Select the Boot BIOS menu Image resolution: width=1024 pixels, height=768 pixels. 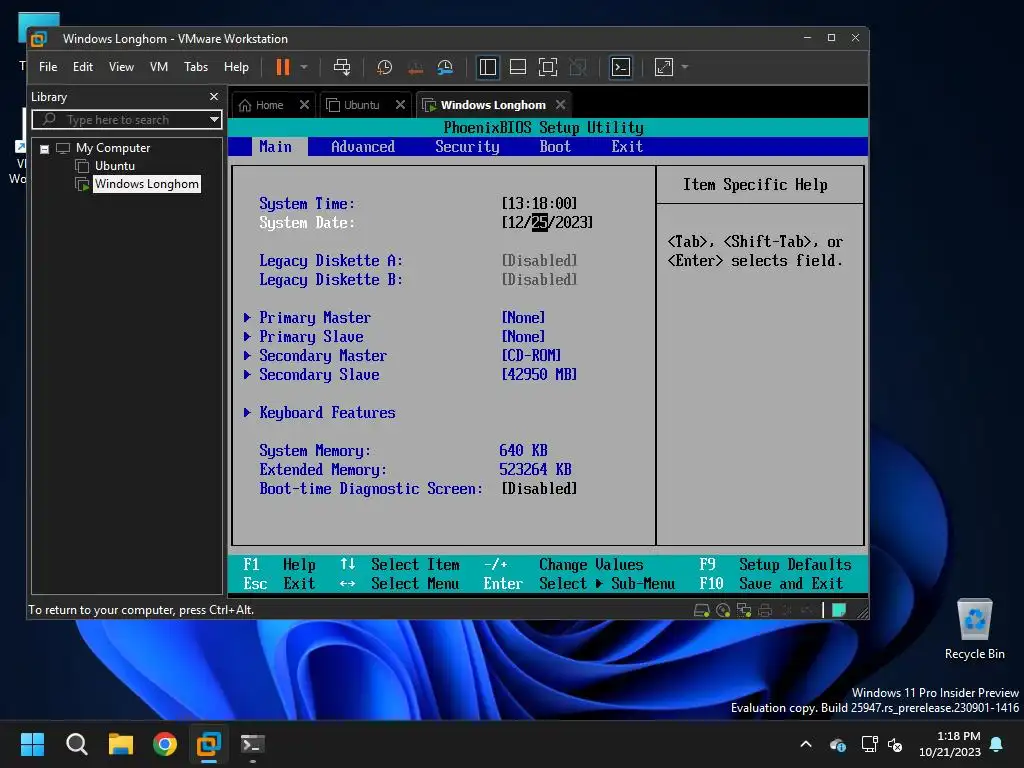tap(555, 147)
